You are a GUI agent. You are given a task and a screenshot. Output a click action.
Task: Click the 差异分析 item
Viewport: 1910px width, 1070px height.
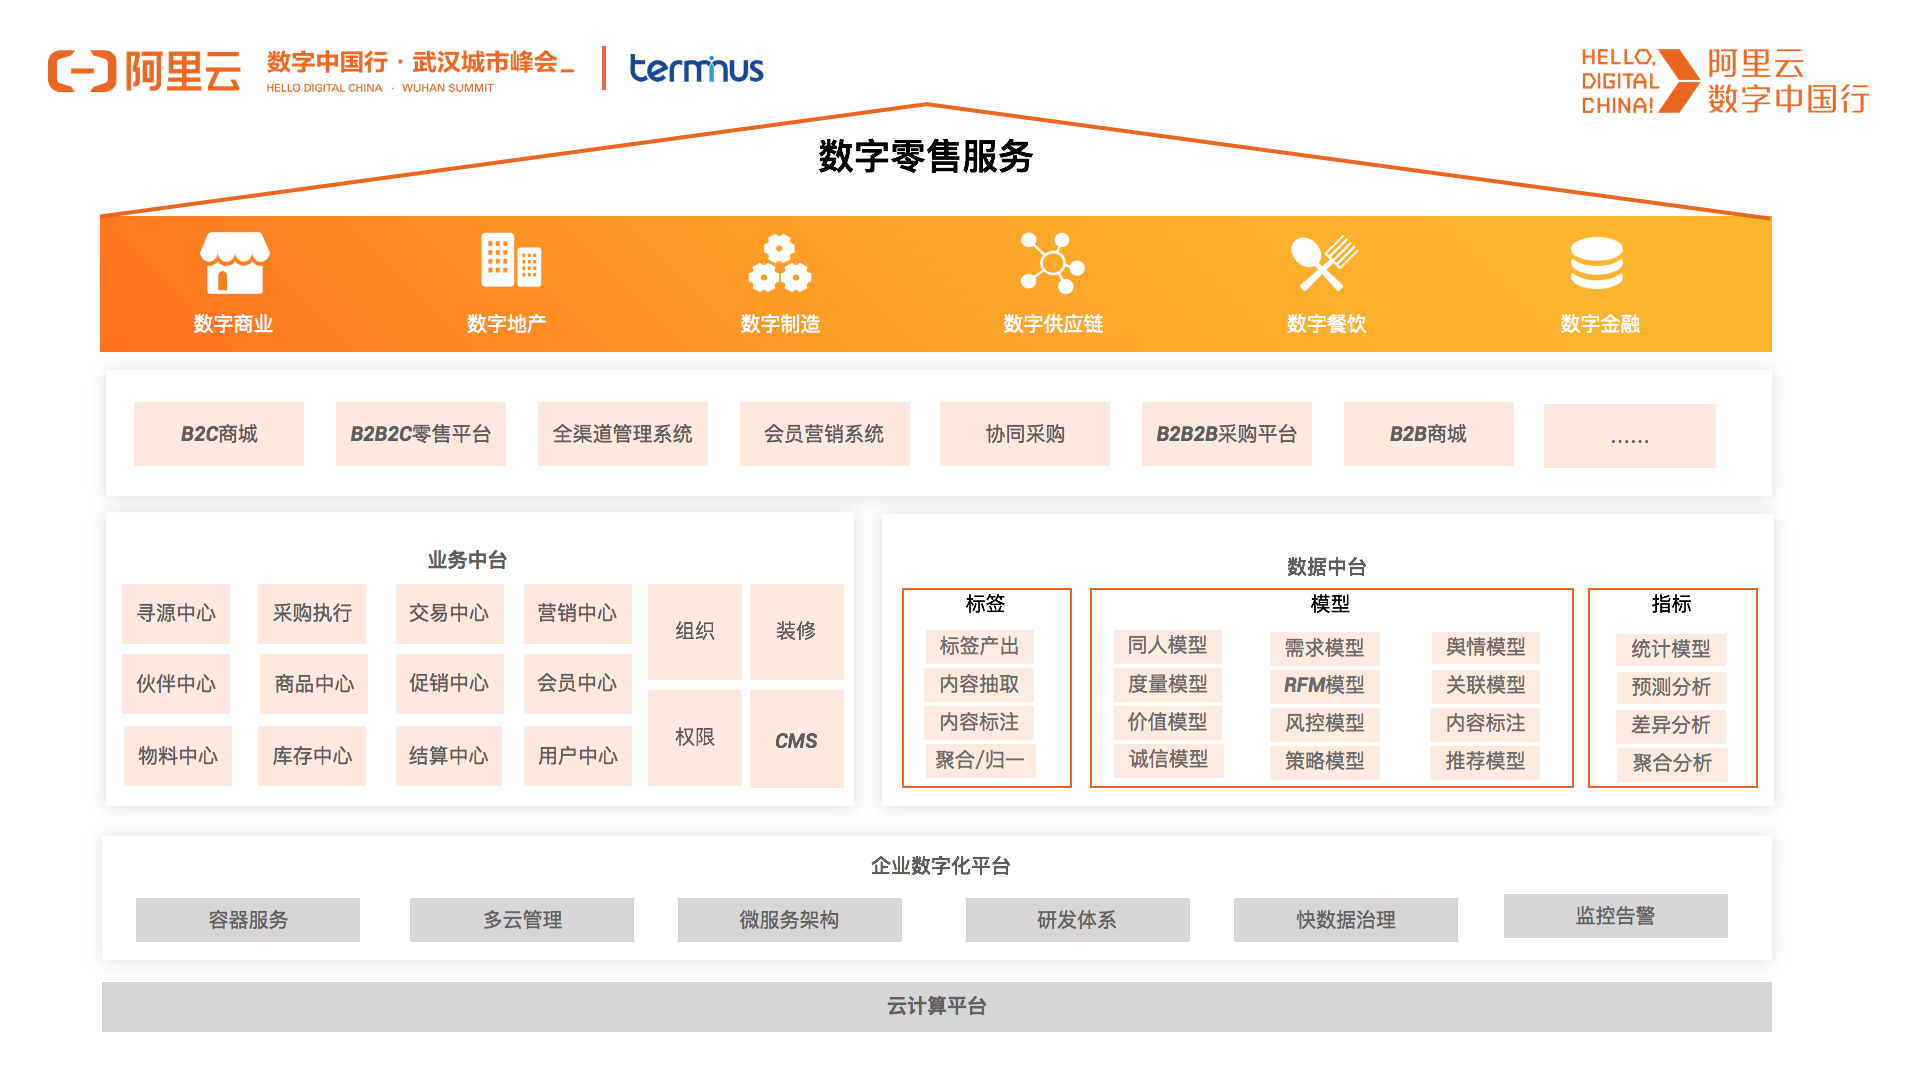pos(1672,726)
